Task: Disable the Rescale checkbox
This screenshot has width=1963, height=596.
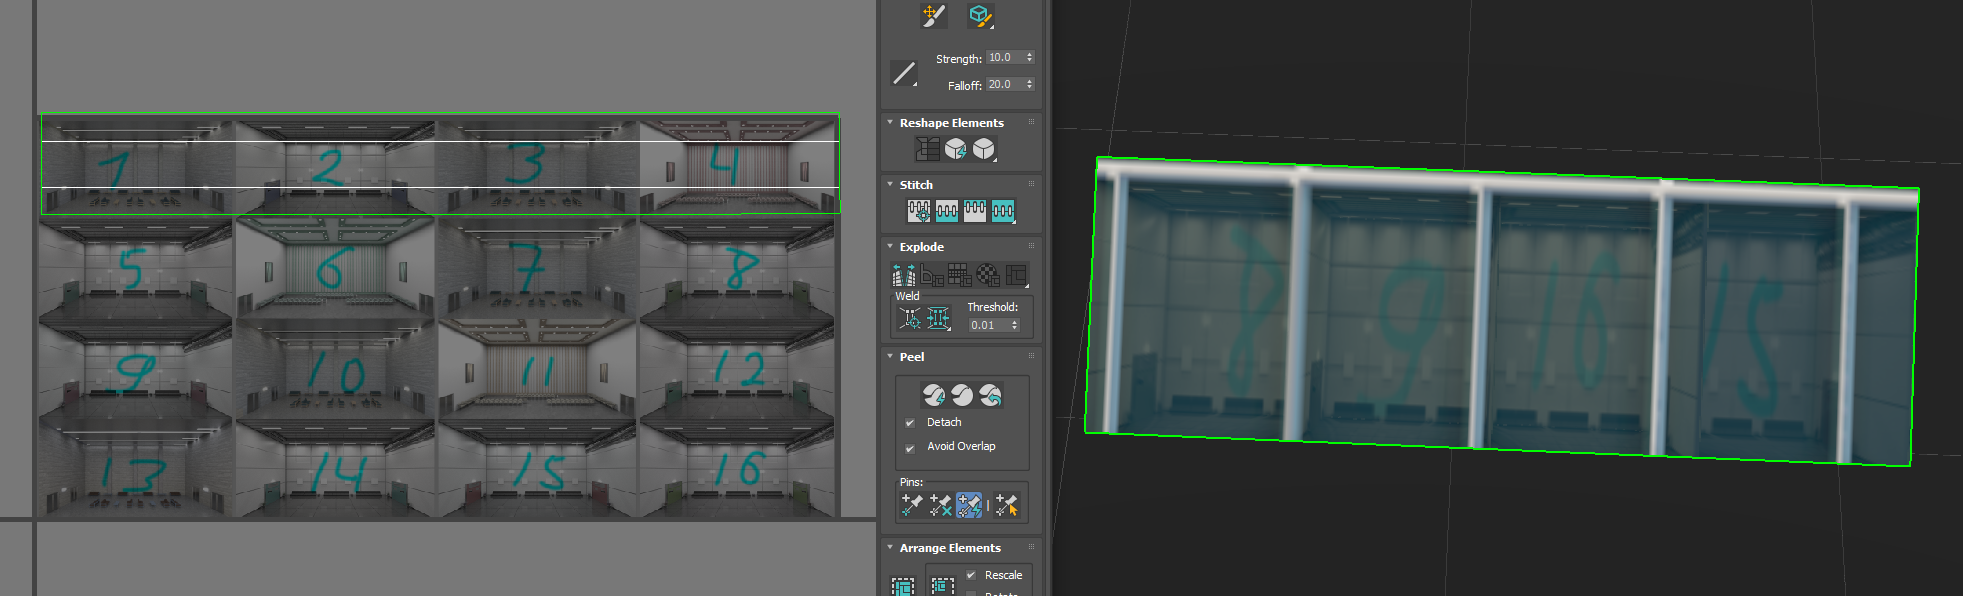Action: click(970, 575)
